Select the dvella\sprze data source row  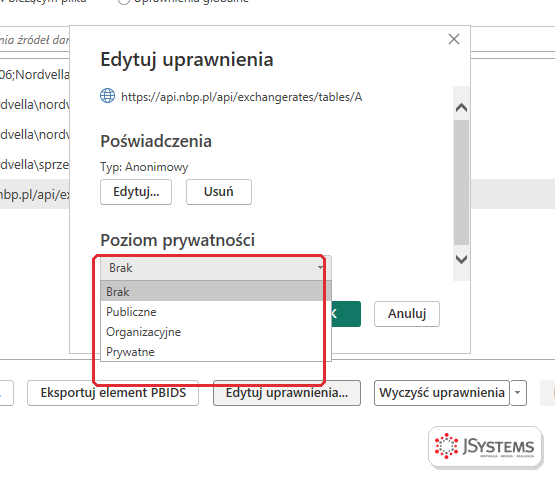pos(35,164)
